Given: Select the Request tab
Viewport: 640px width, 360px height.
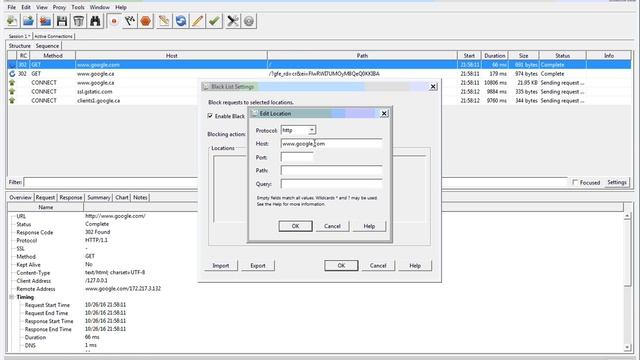Looking at the screenshot, I should (45, 198).
